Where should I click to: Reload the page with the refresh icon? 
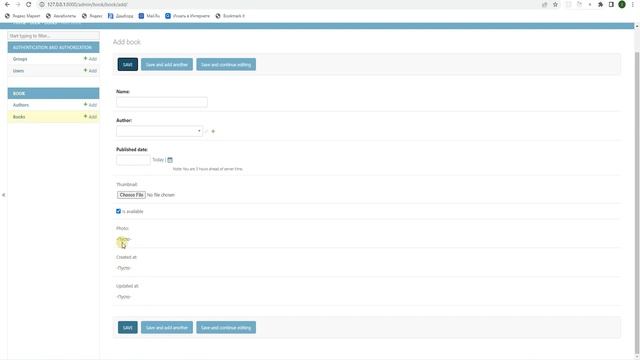point(29,4)
